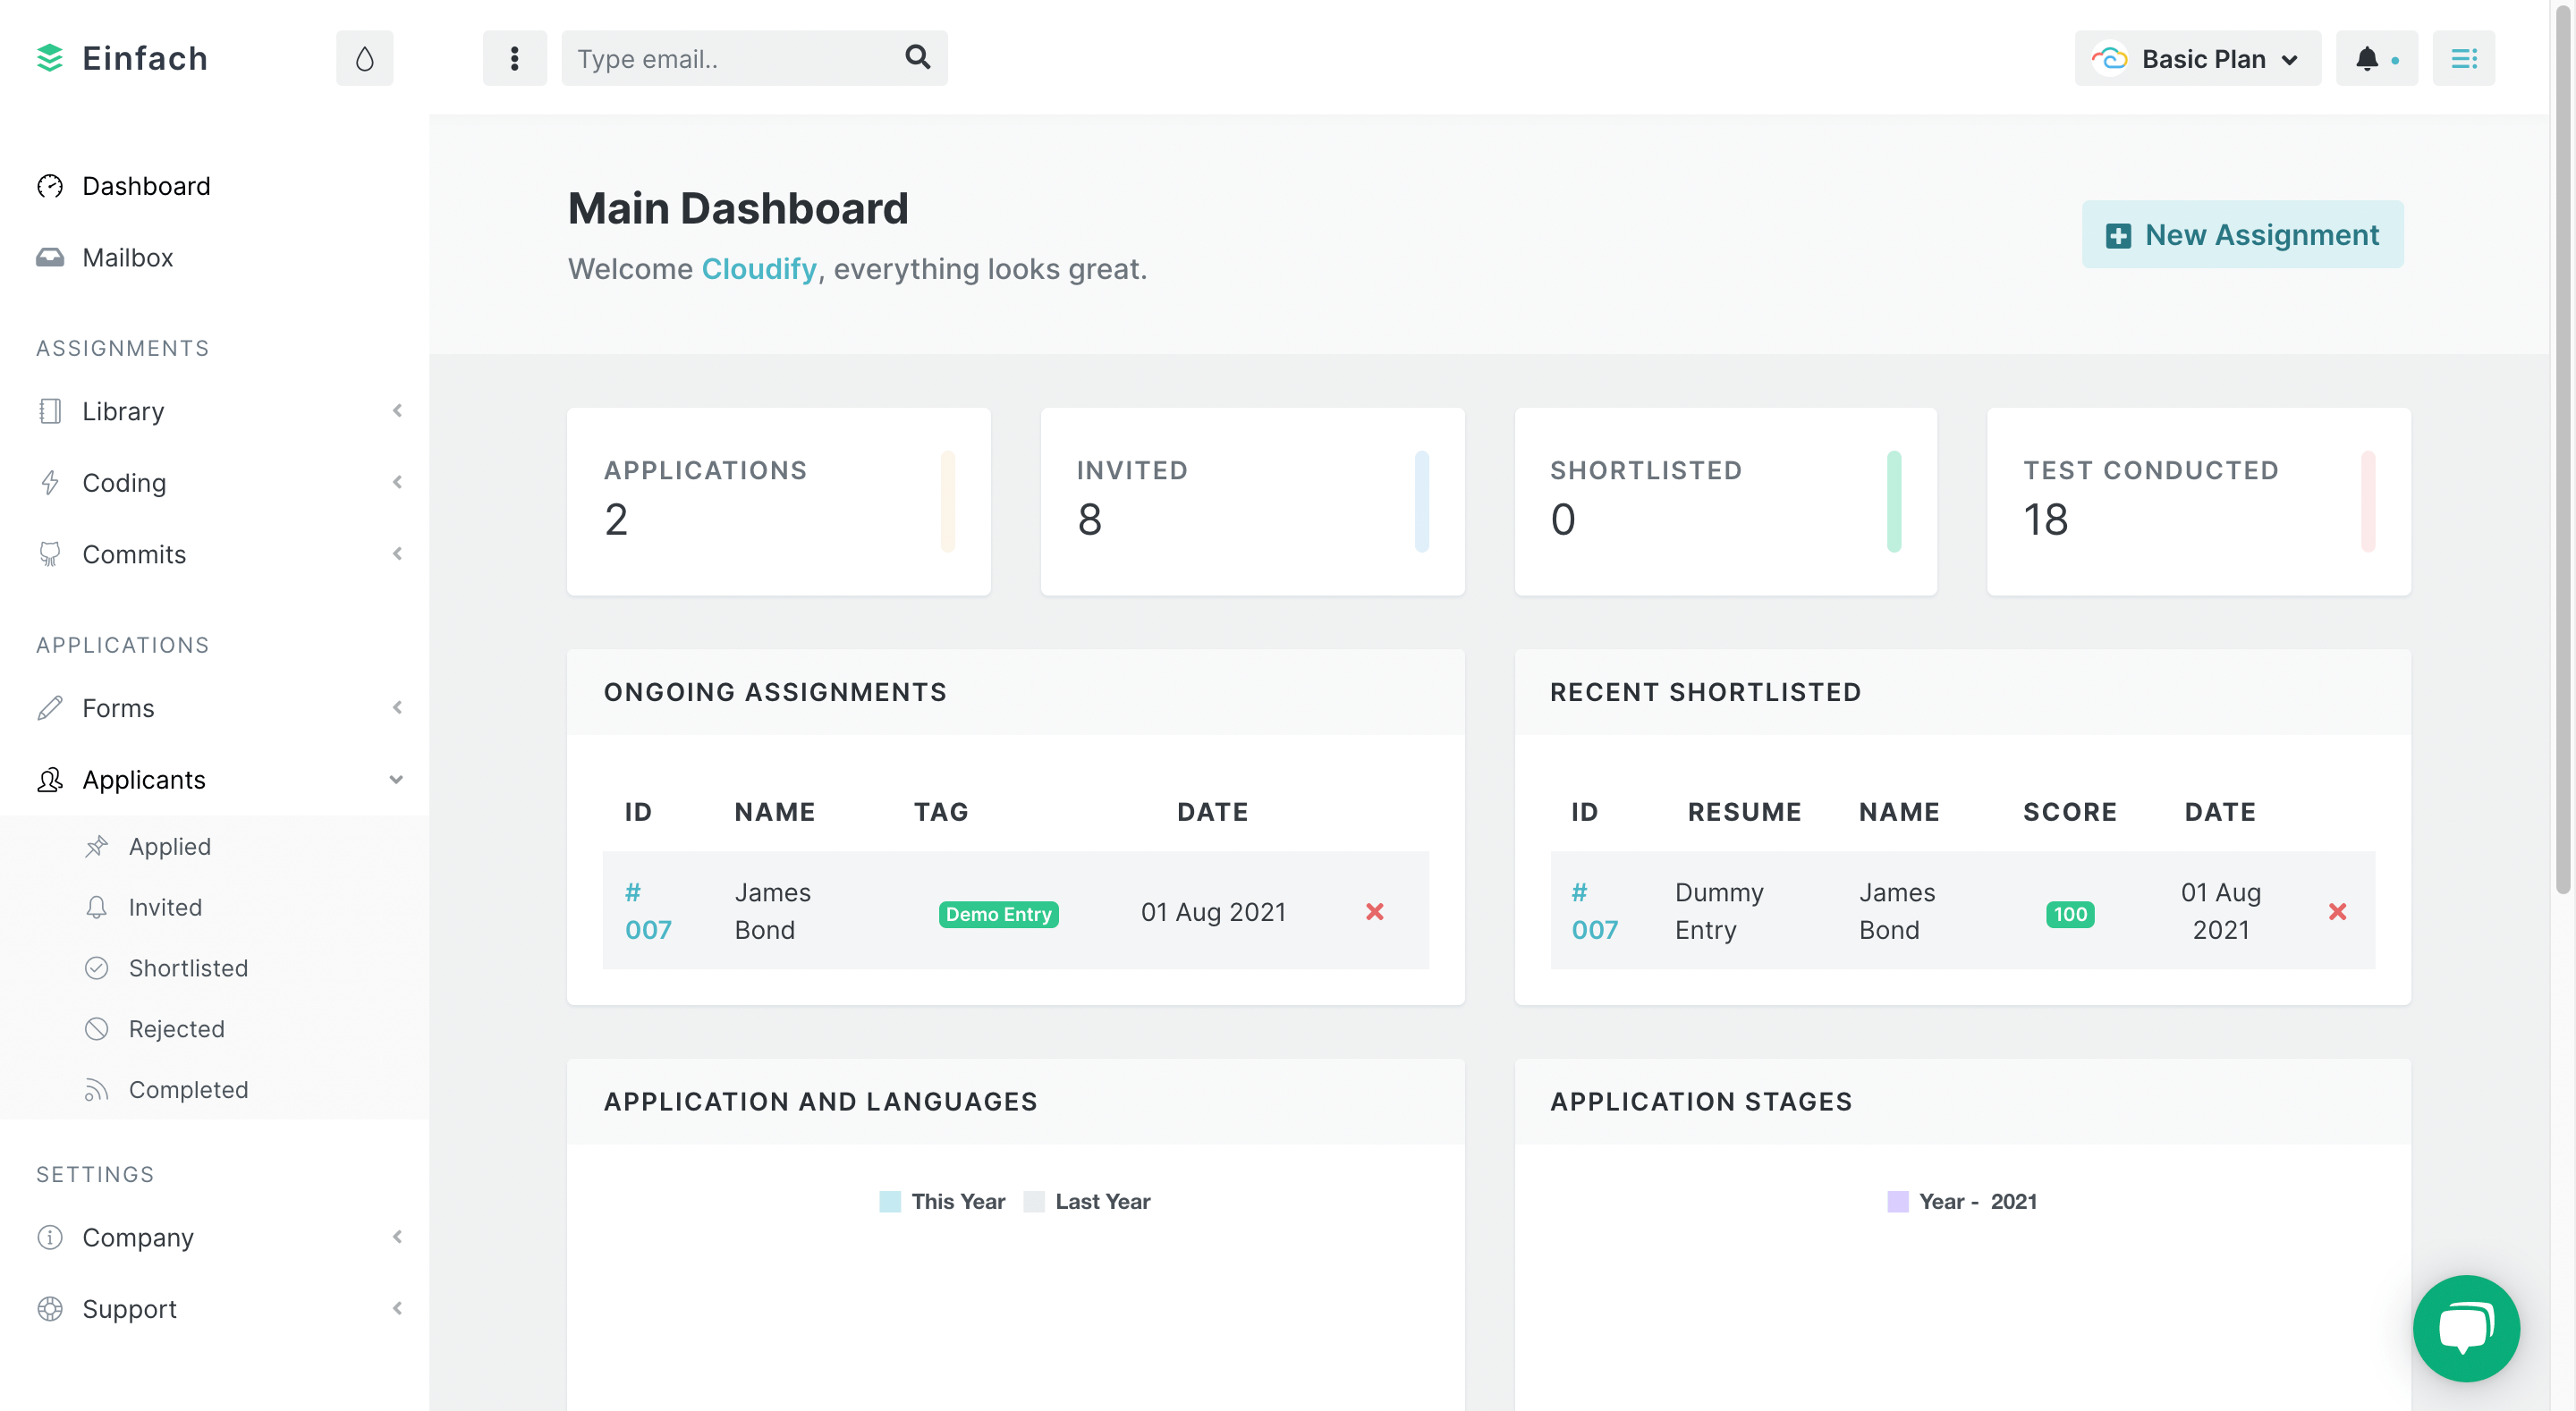Click the Library assignments icon
The width and height of the screenshot is (2576, 1411).
point(50,412)
